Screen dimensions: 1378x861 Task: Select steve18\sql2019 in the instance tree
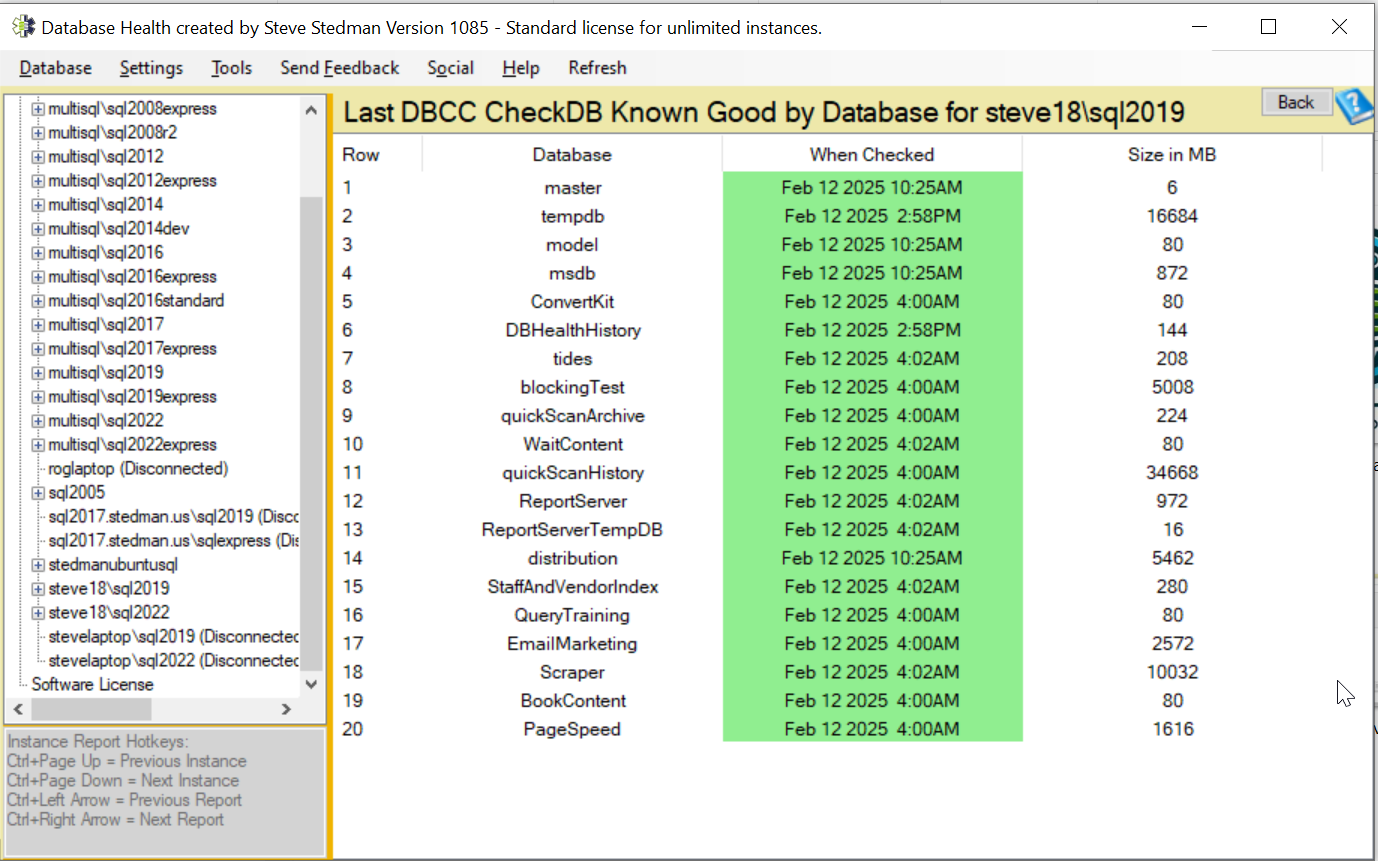pyautogui.click(x=109, y=589)
